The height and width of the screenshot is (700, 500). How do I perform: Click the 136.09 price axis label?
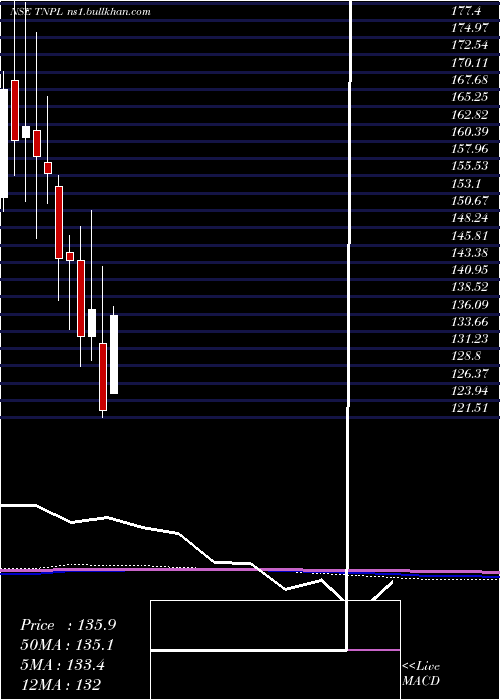470,305
